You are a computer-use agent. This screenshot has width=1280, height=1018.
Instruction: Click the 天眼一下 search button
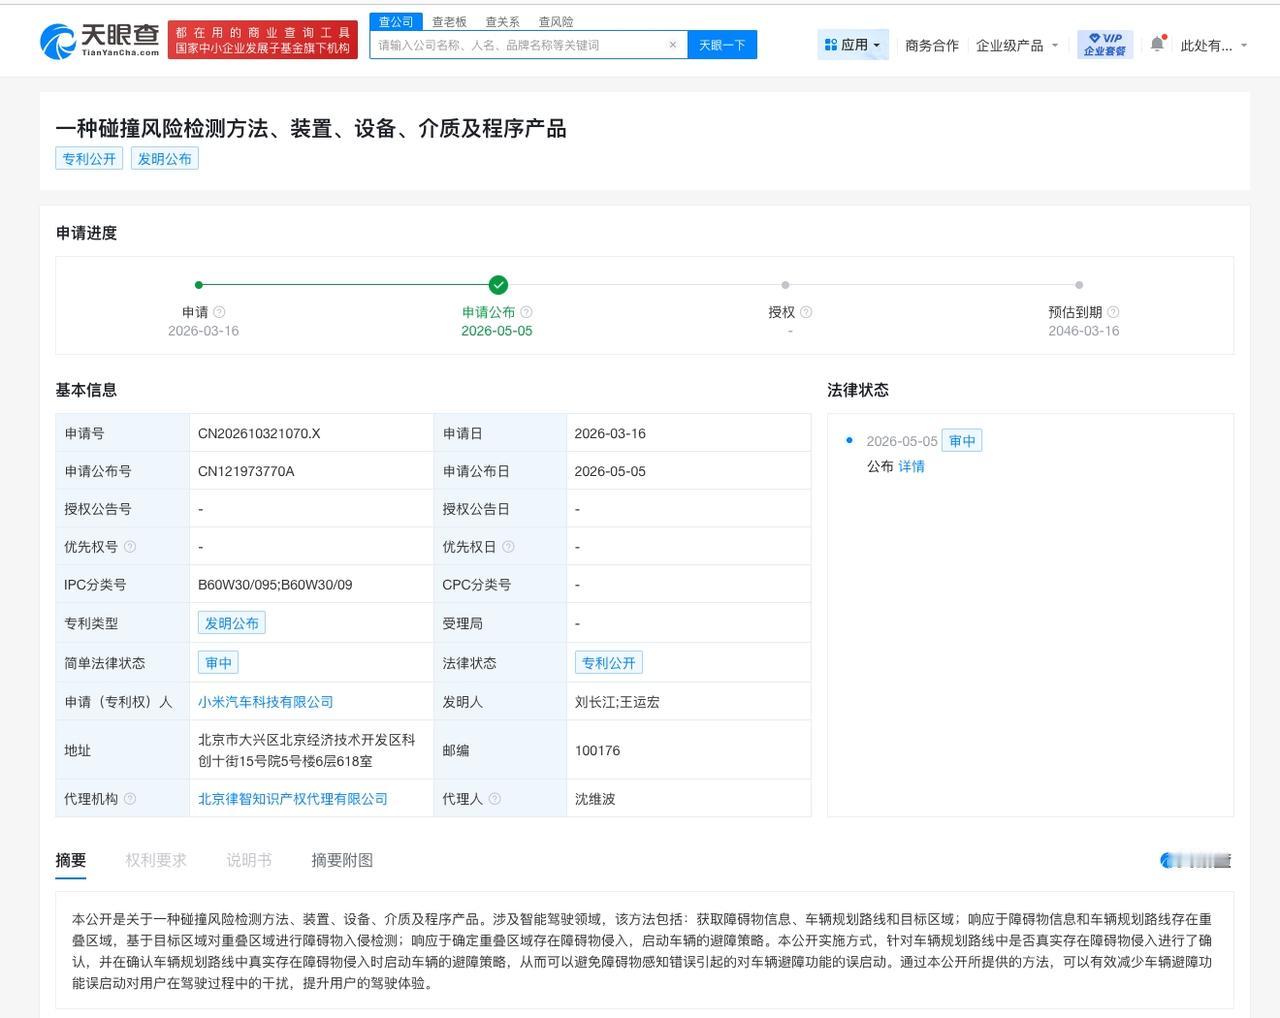(722, 45)
